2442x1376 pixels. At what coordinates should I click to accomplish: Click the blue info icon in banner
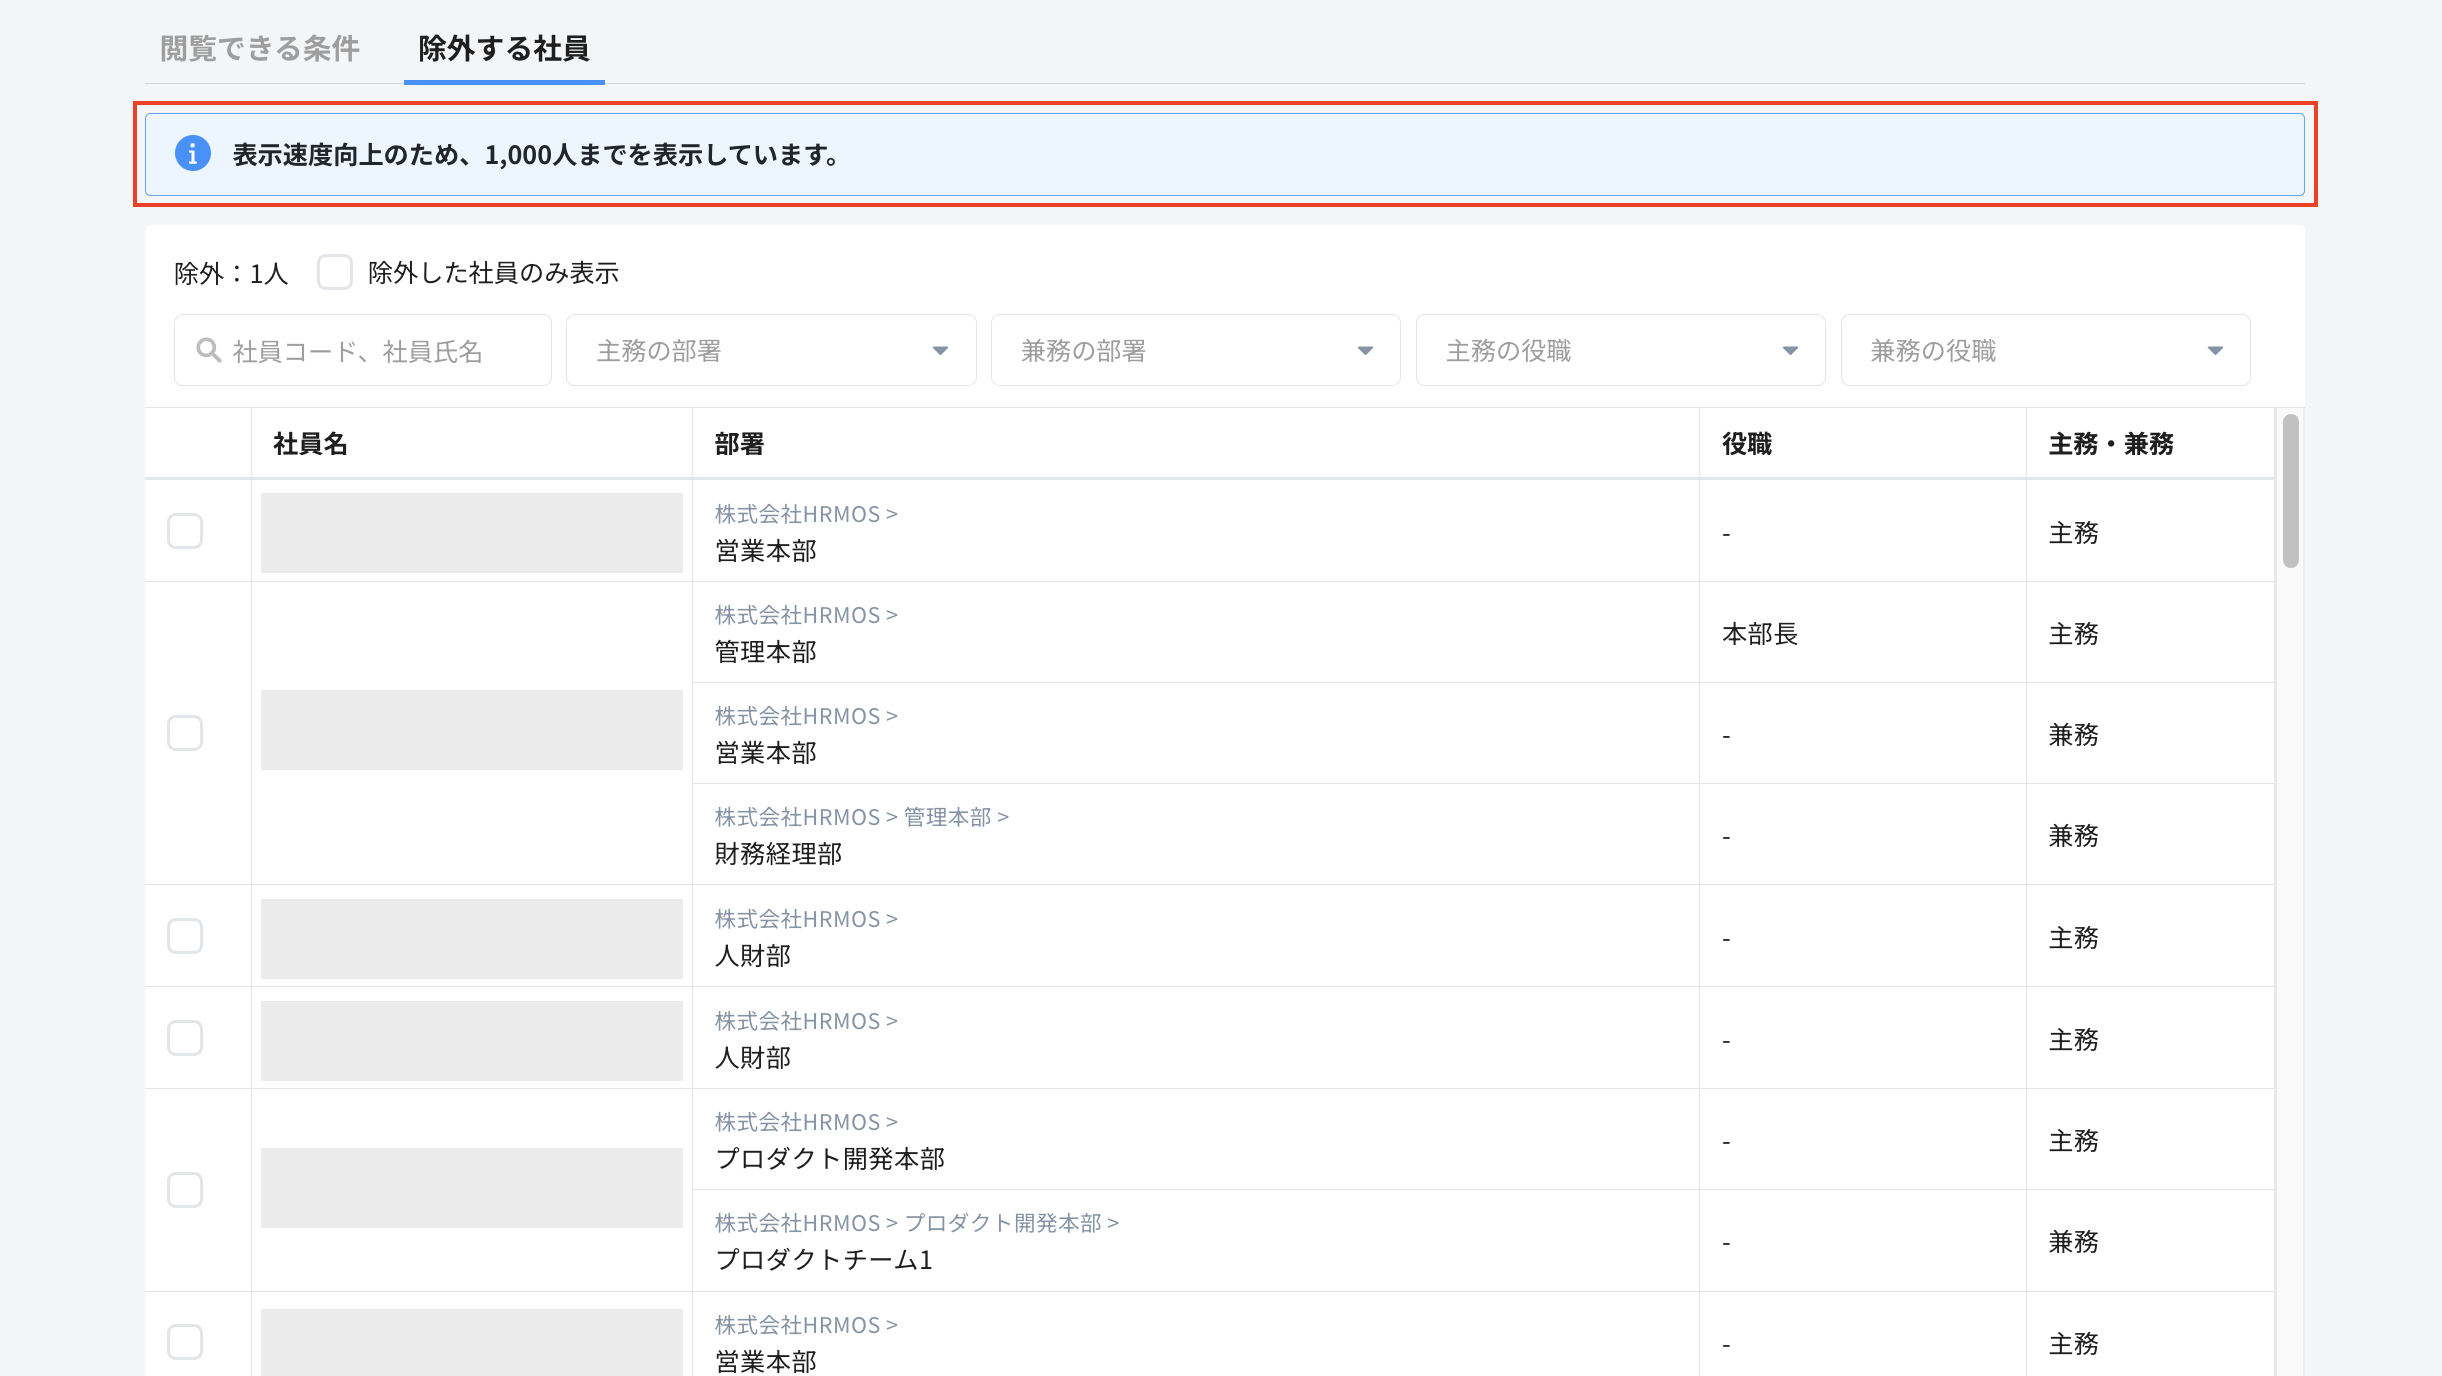pos(193,153)
